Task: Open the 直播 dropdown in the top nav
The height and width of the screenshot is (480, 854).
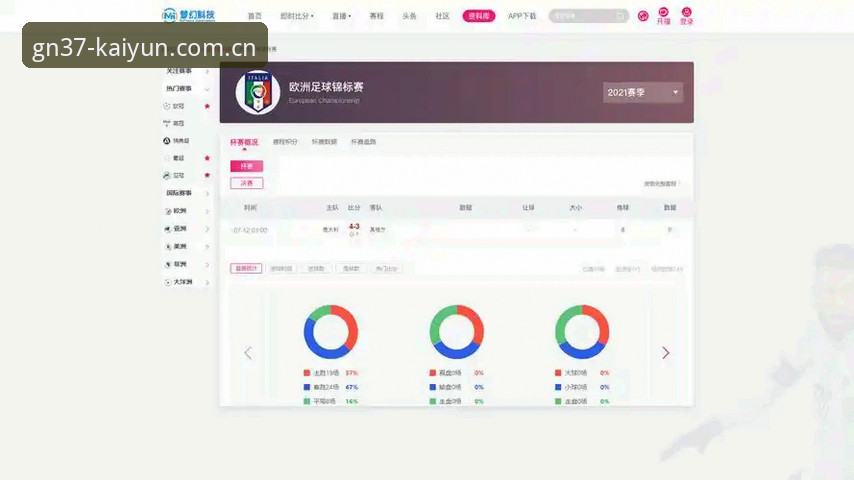Action: (x=341, y=16)
